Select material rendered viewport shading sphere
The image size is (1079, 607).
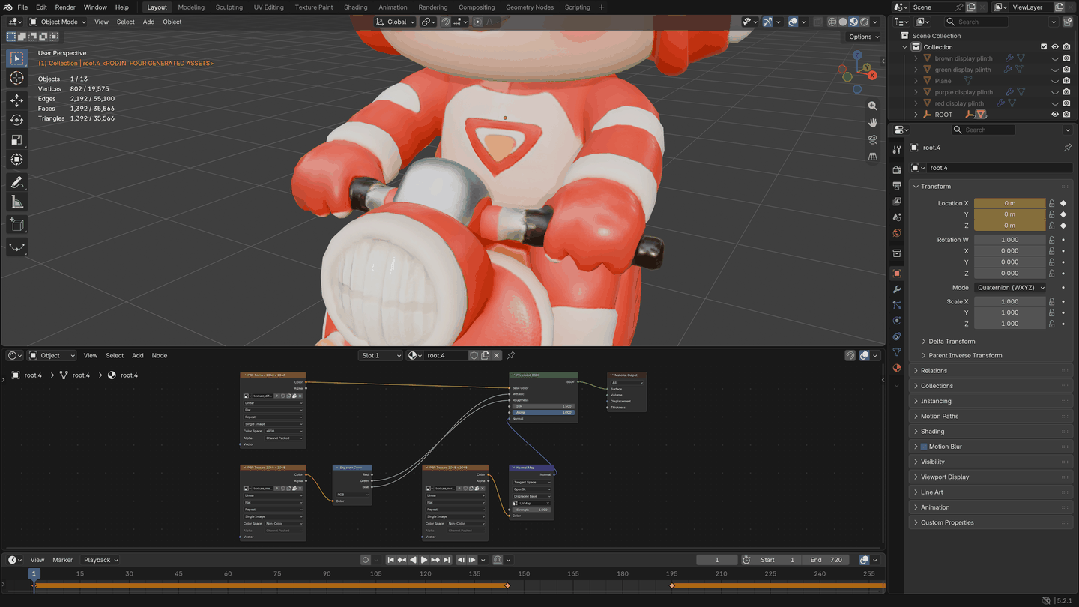coord(853,22)
